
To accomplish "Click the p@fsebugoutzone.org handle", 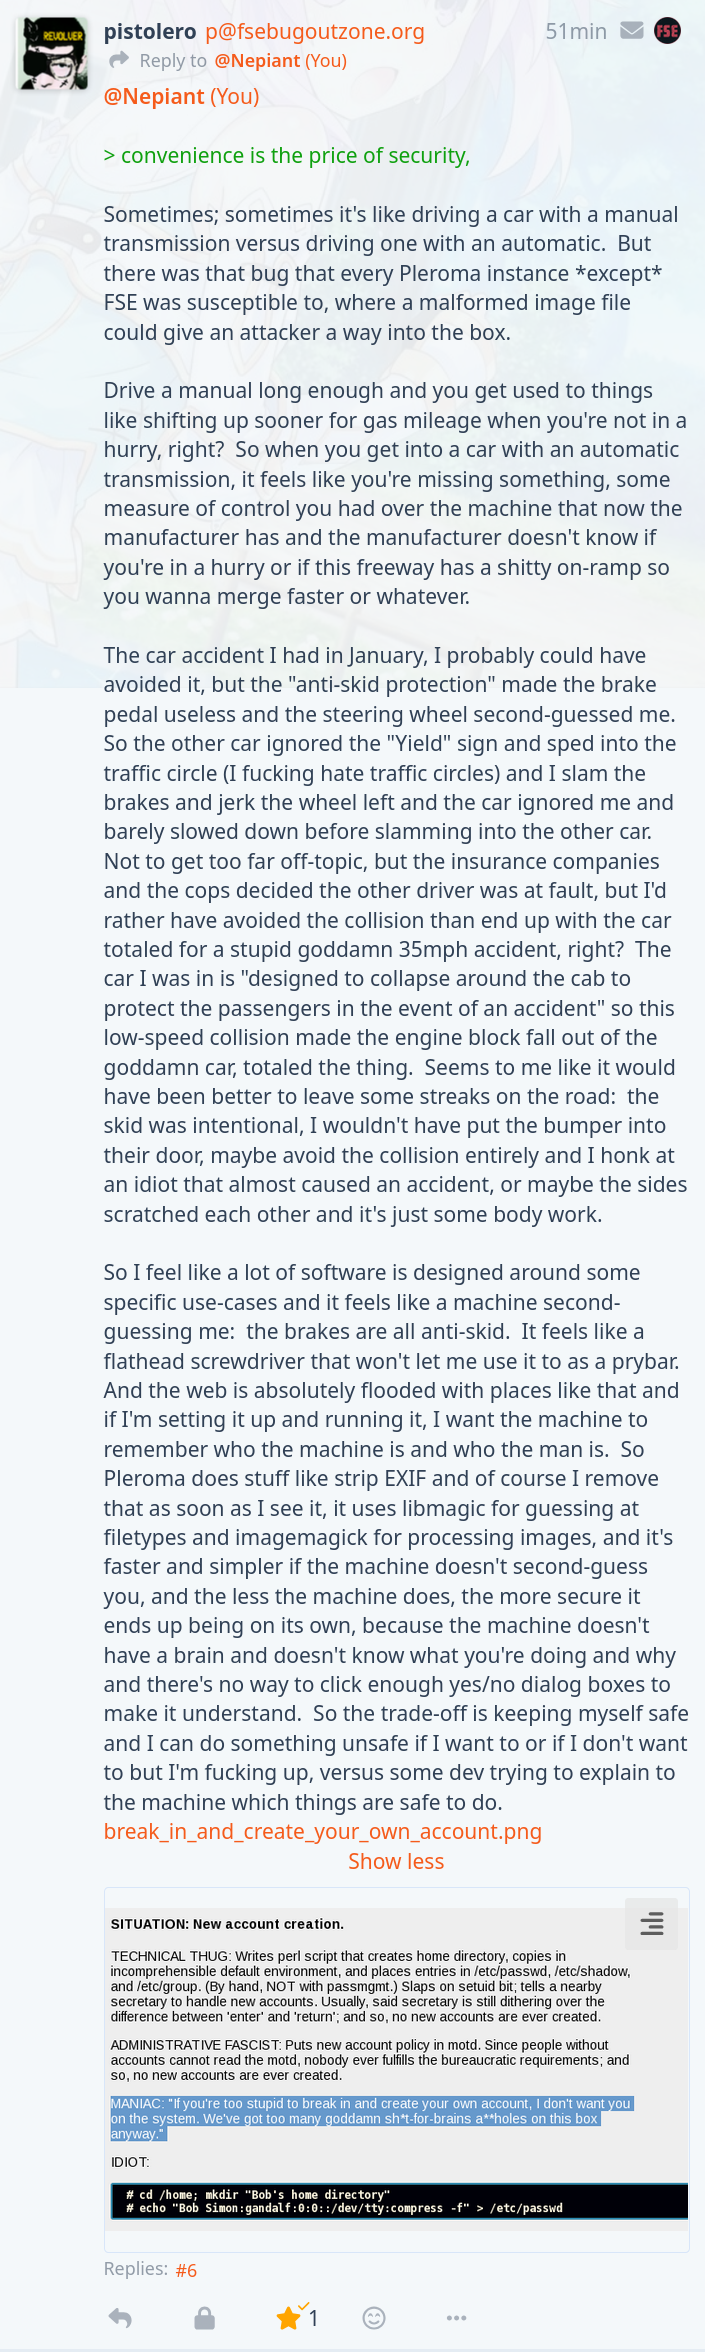I will tap(315, 32).
